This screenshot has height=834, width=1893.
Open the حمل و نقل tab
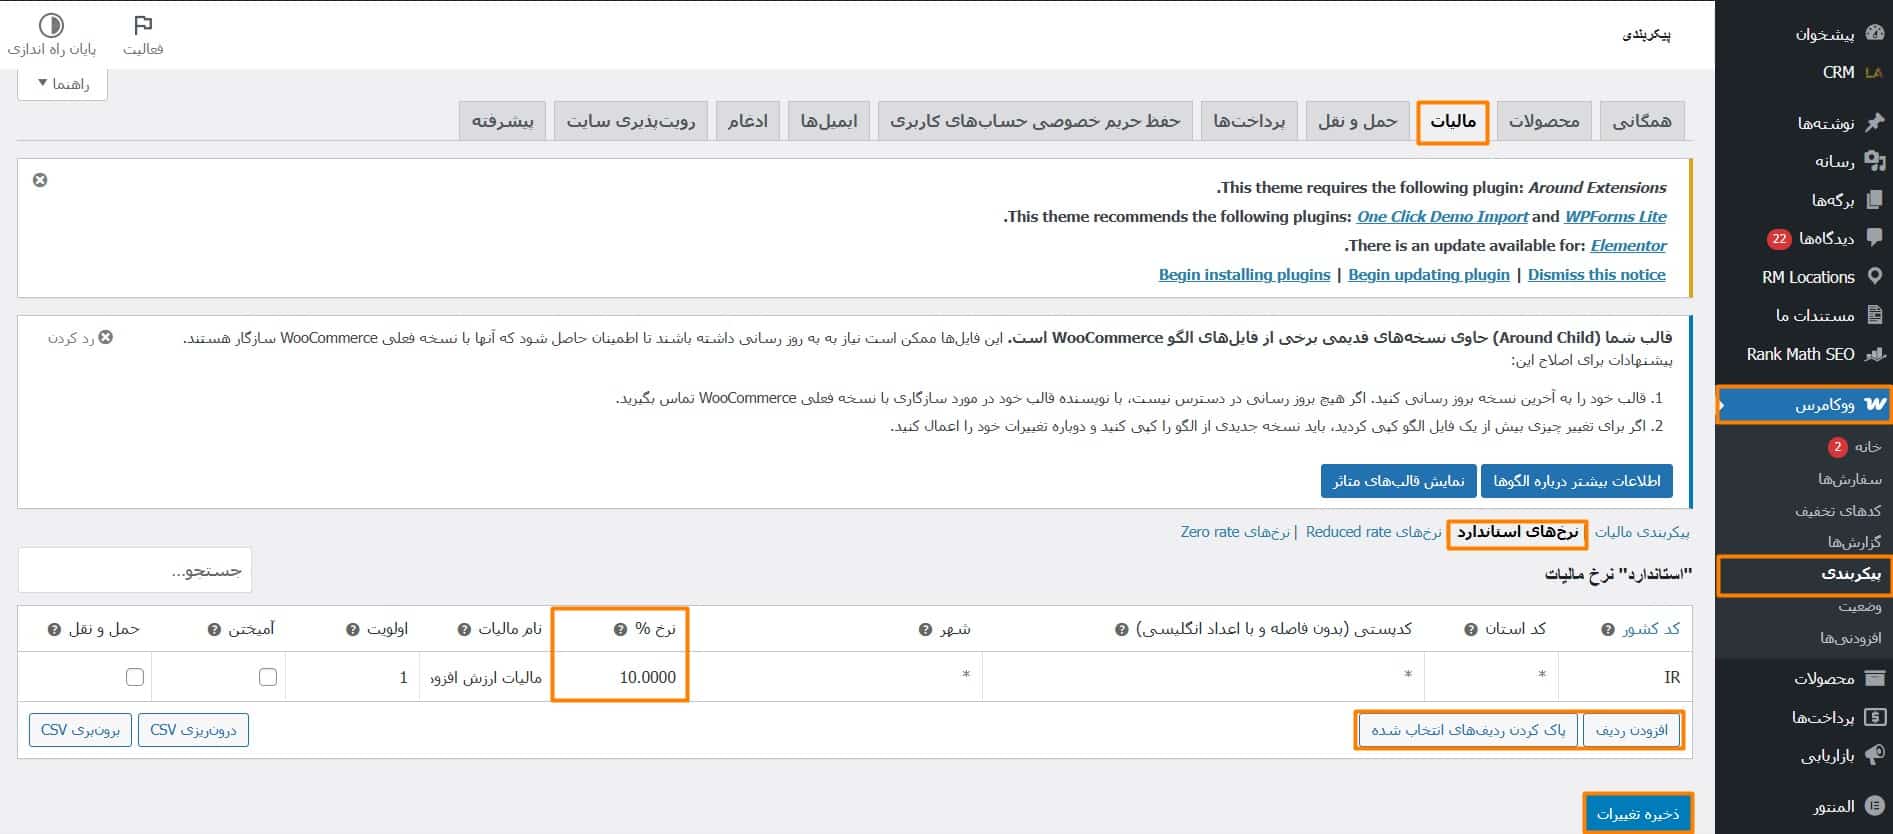[1357, 121]
